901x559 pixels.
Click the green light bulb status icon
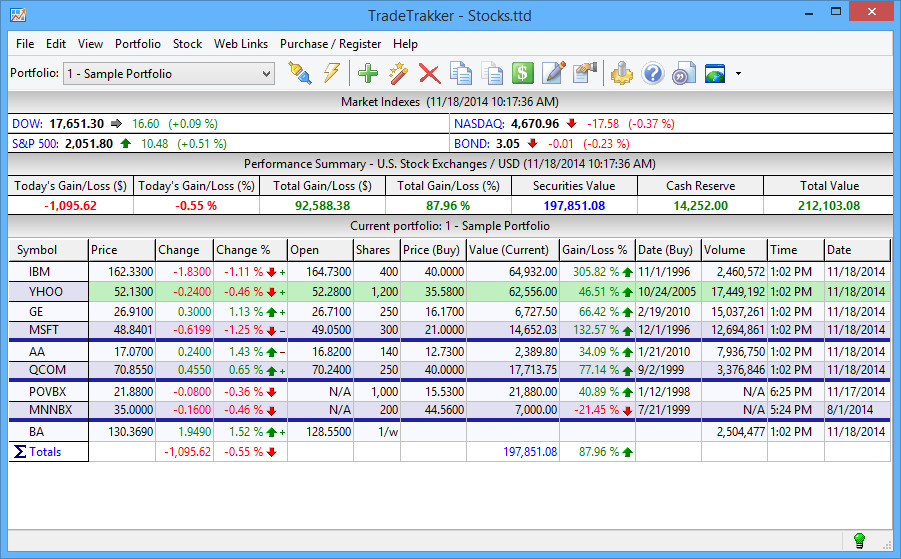859,540
